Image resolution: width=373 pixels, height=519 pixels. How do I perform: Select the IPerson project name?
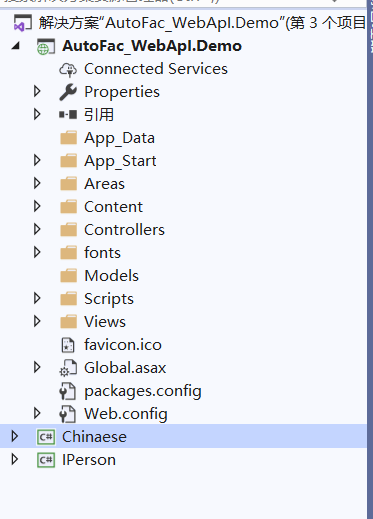click(x=89, y=460)
